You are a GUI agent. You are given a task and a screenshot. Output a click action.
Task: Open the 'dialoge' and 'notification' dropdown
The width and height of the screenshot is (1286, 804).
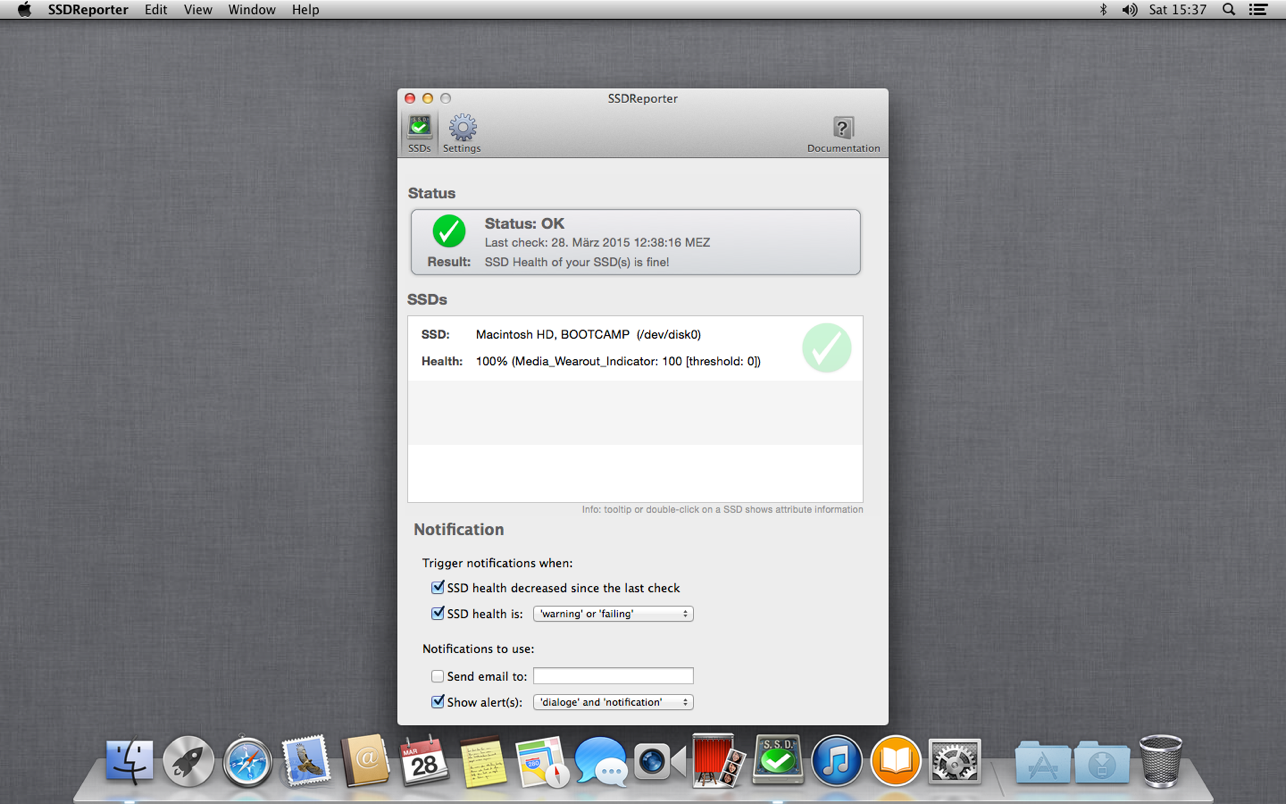click(613, 702)
